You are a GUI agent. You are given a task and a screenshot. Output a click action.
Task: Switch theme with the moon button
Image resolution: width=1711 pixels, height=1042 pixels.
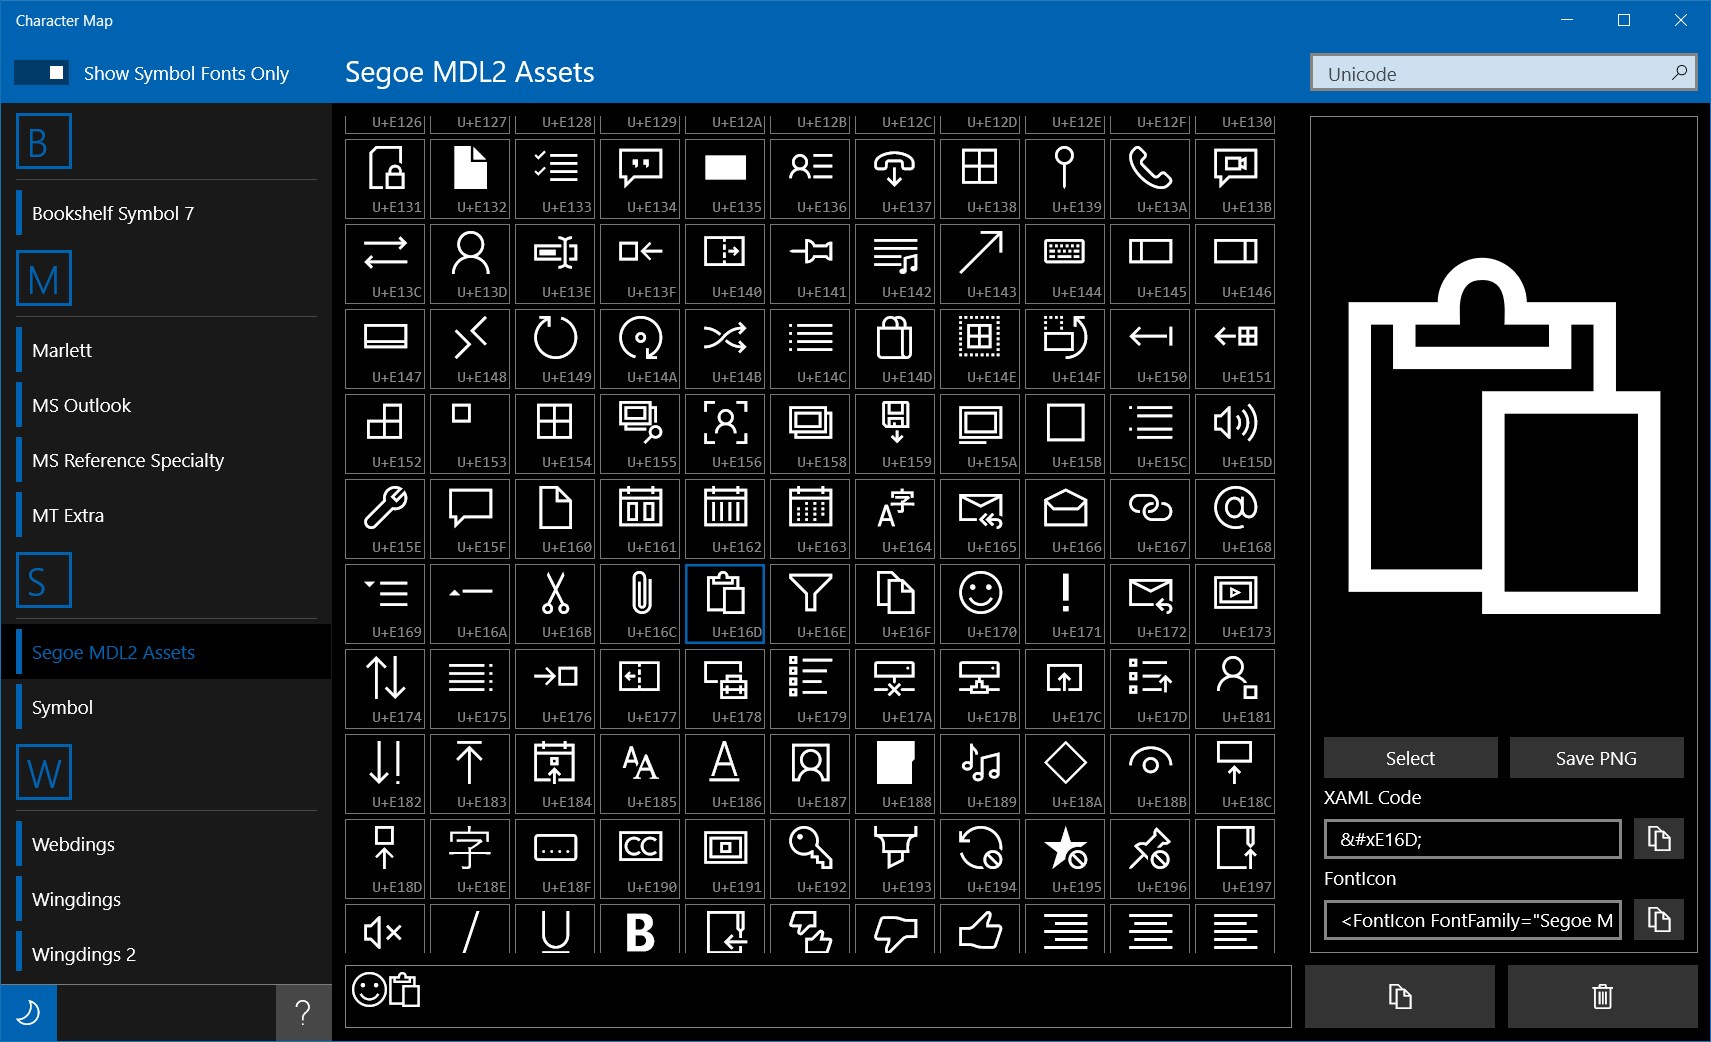tap(29, 1013)
